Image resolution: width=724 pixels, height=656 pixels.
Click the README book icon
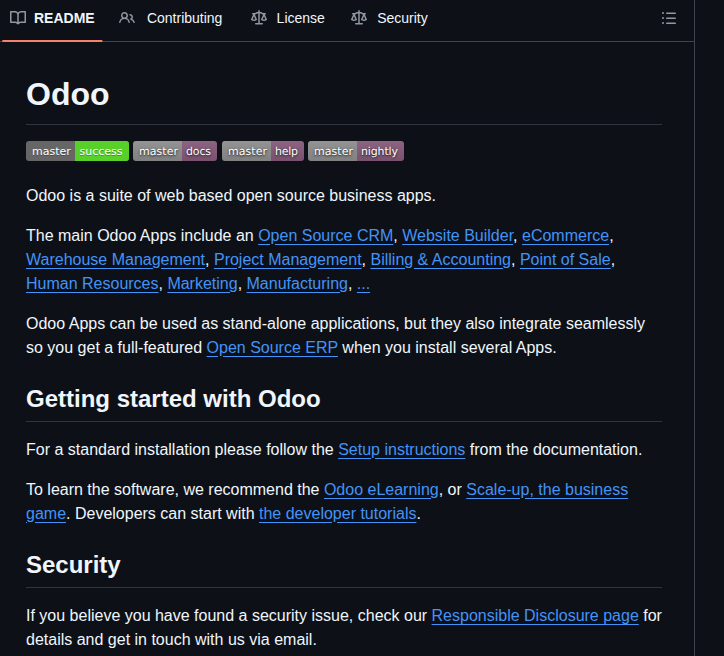pyautogui.click(x=18, y=18)
